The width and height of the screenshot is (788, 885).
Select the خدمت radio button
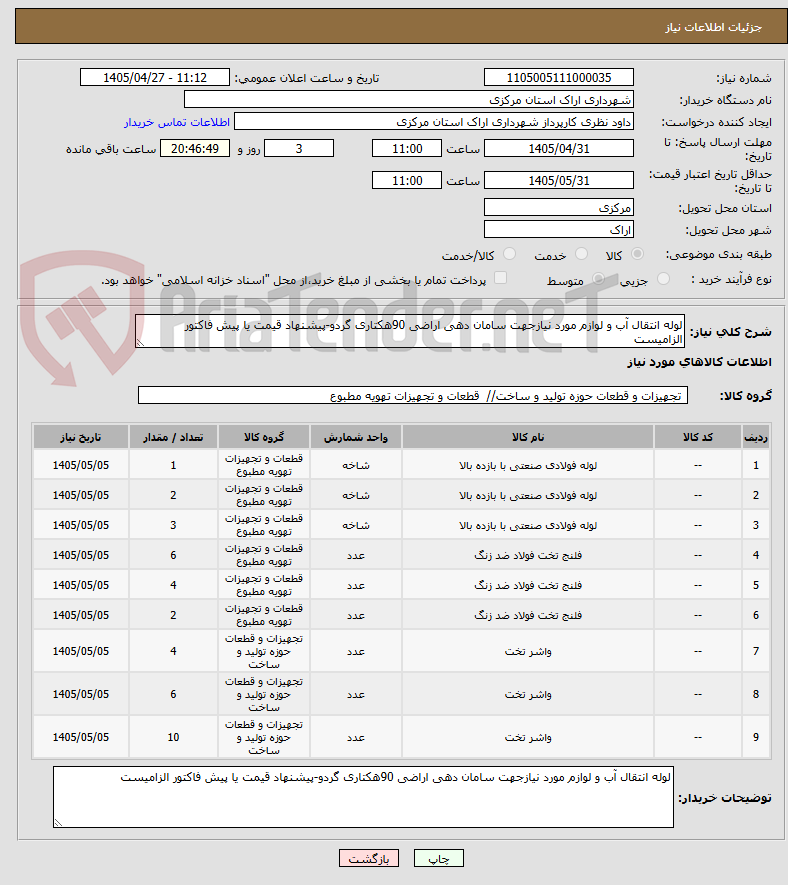pos(581,255)
